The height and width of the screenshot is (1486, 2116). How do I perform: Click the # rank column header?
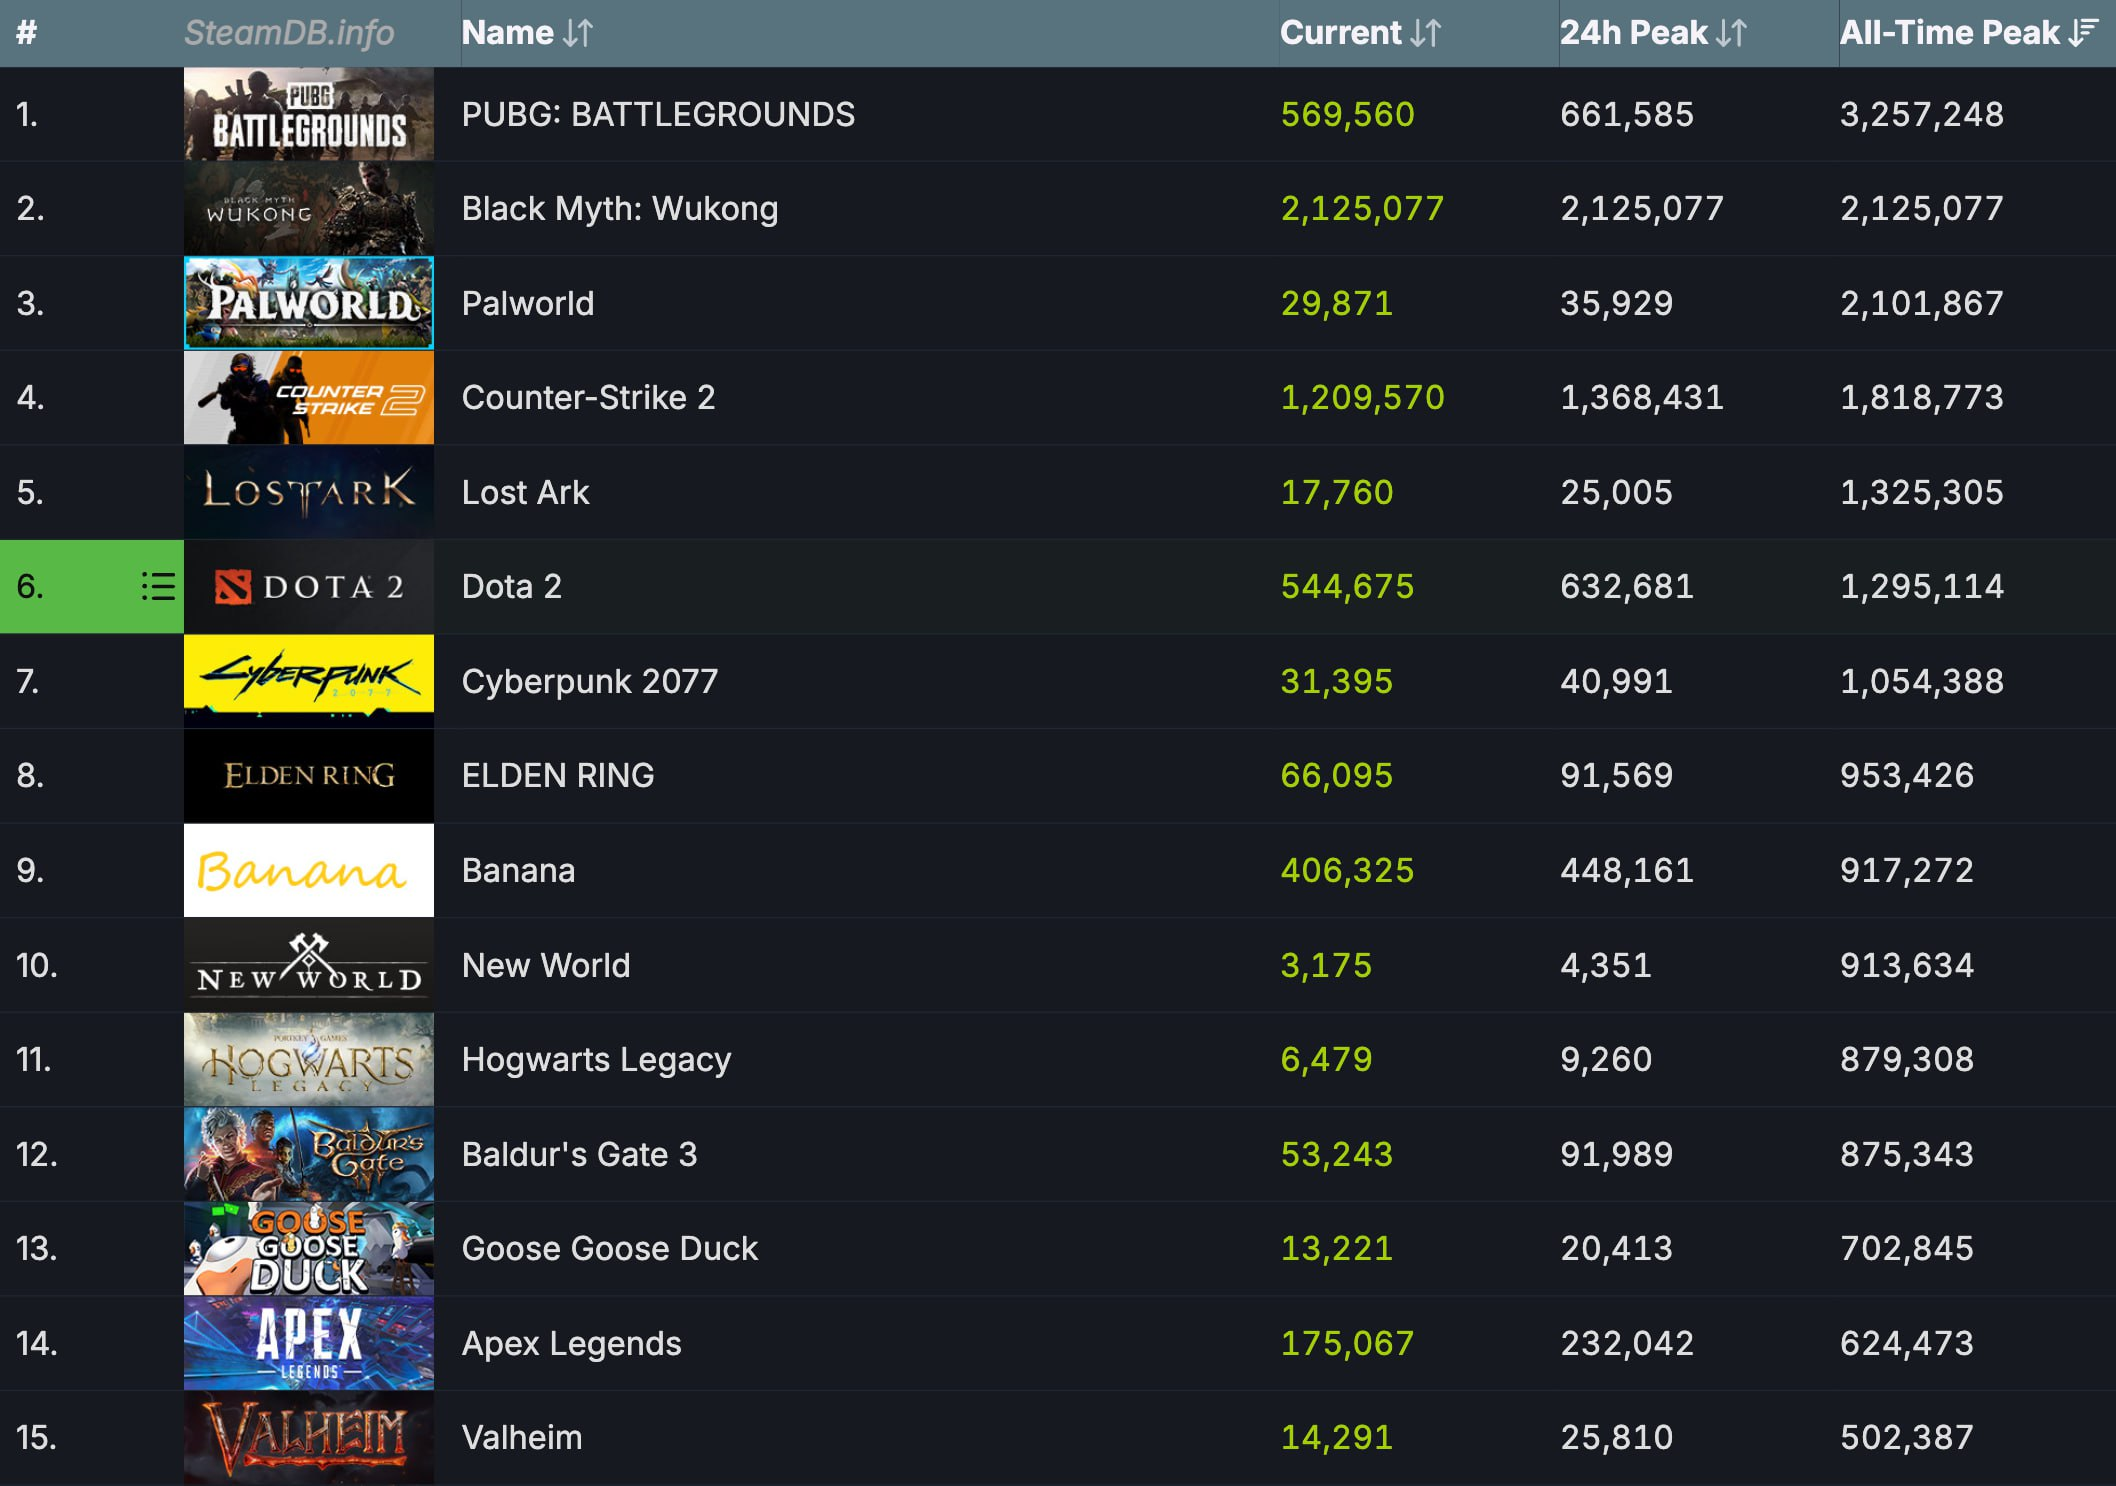tap(27, 33)
